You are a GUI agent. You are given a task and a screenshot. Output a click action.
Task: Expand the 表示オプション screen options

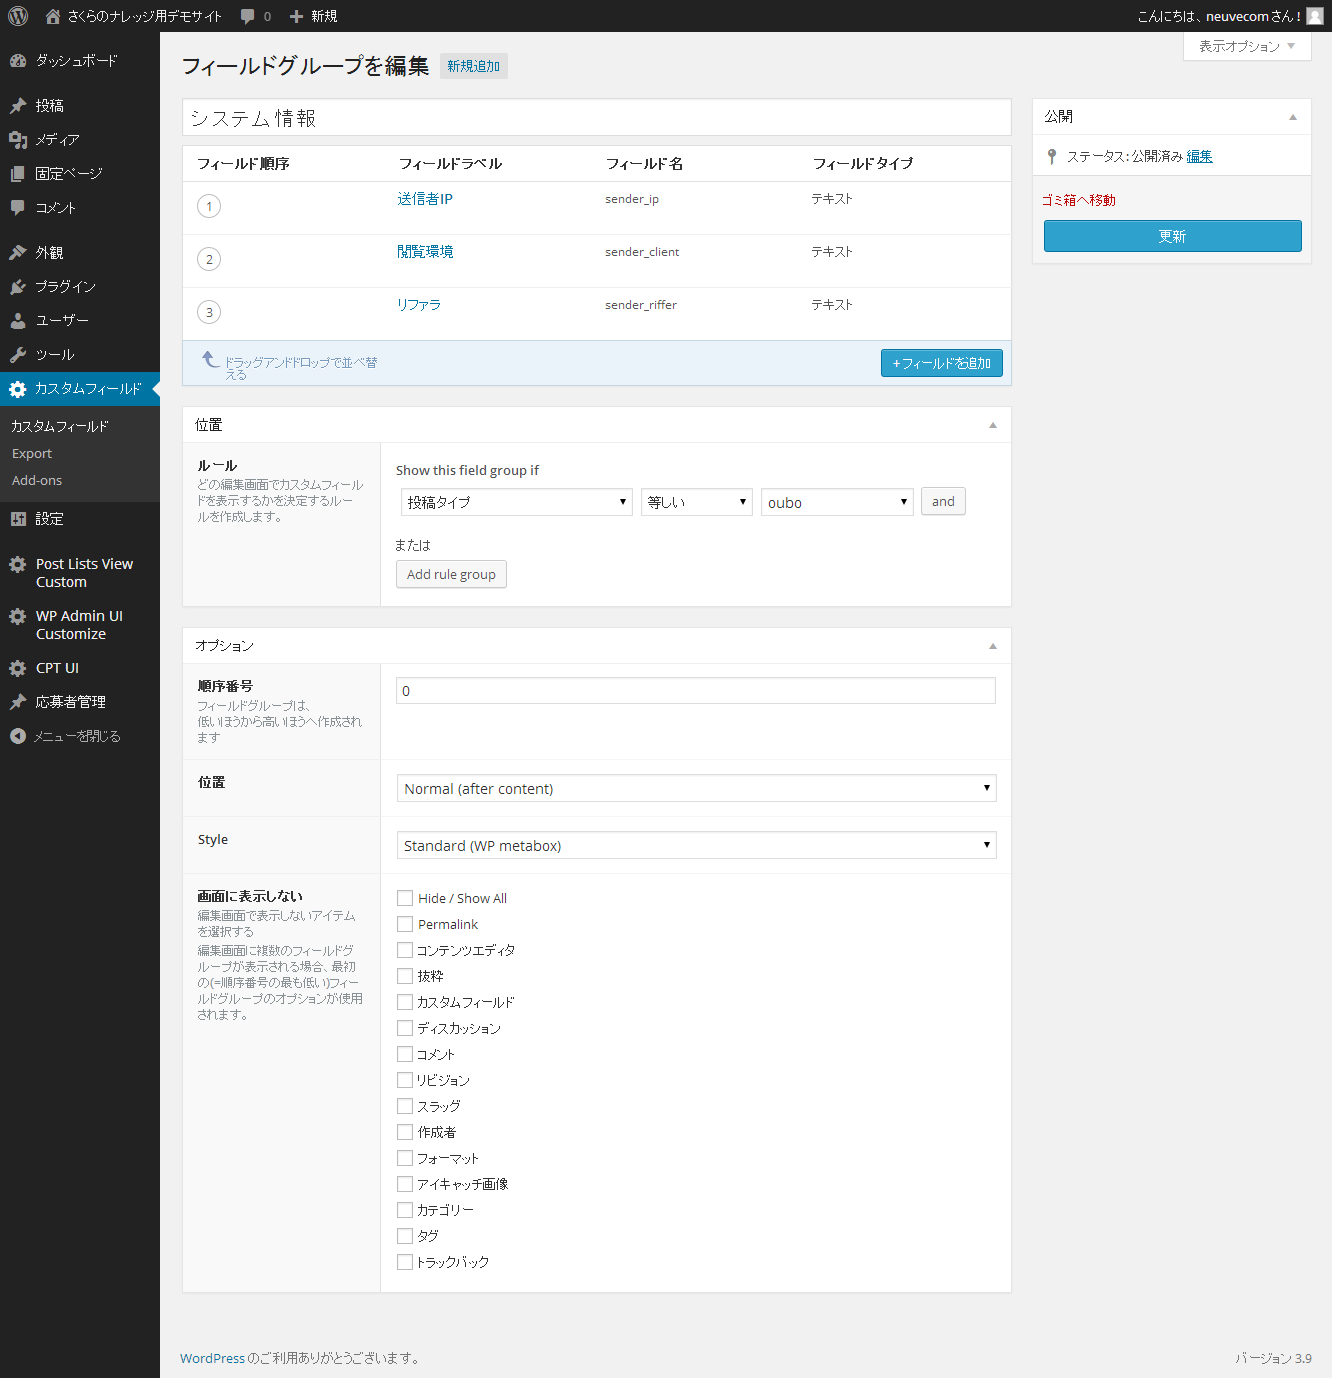click(x=1246, y=46)
